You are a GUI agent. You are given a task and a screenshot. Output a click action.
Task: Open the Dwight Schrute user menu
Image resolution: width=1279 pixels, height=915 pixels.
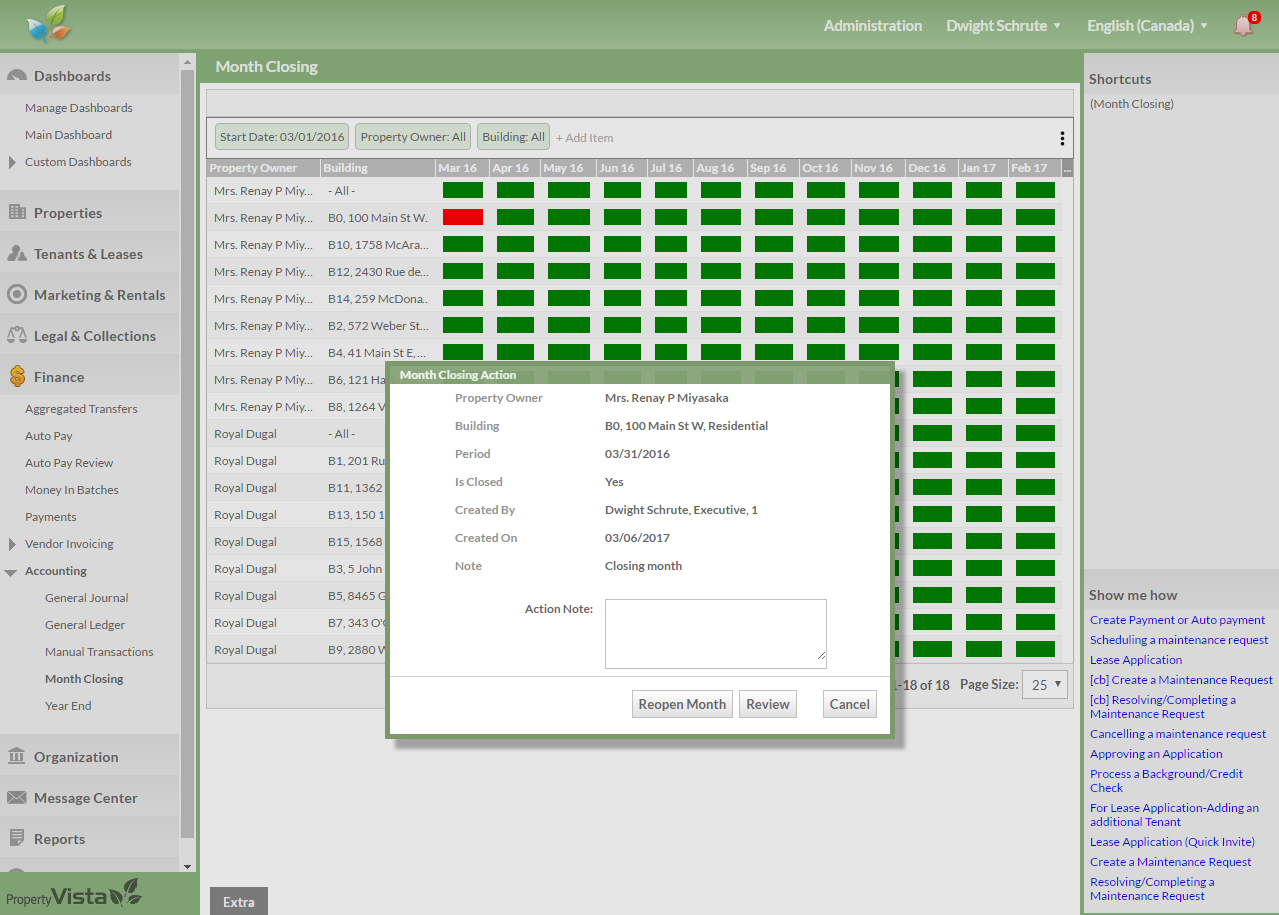click(x=1003, y=26)
